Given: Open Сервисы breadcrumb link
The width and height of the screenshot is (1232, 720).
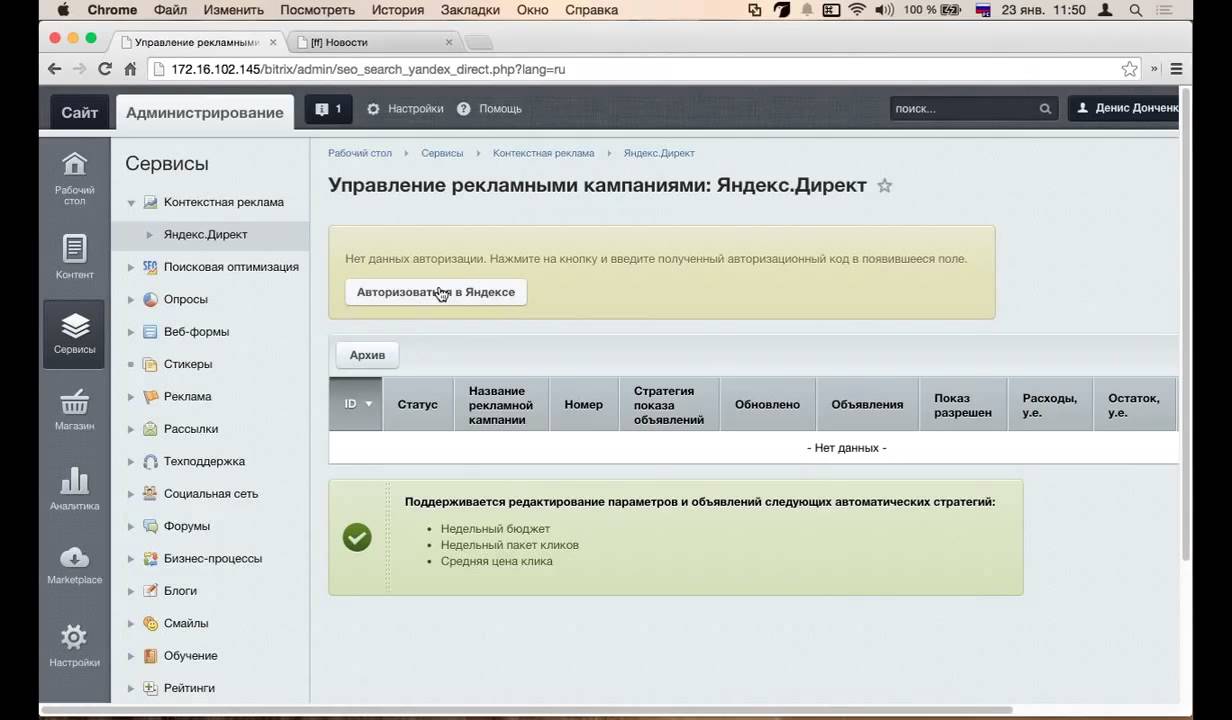Looking at the screenshot, I should point(442,153).
